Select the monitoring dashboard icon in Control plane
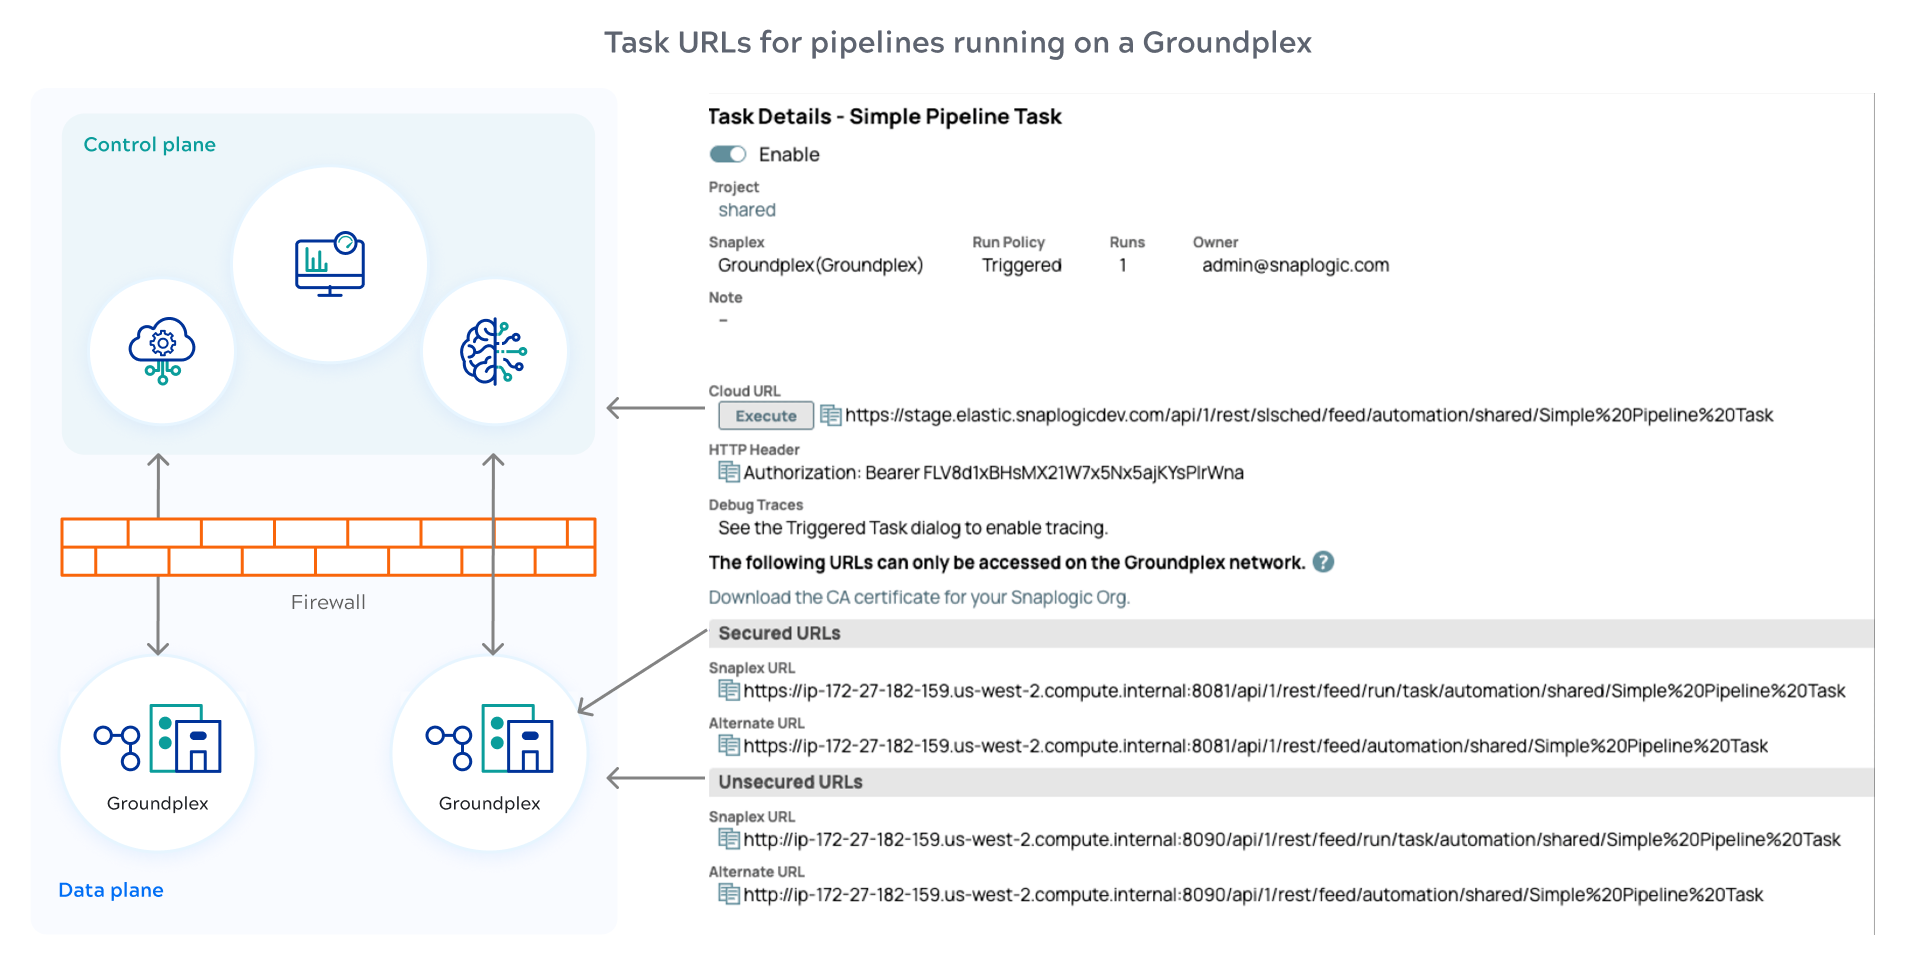Screen dimensions: 1916x957 tap(330, 263)
